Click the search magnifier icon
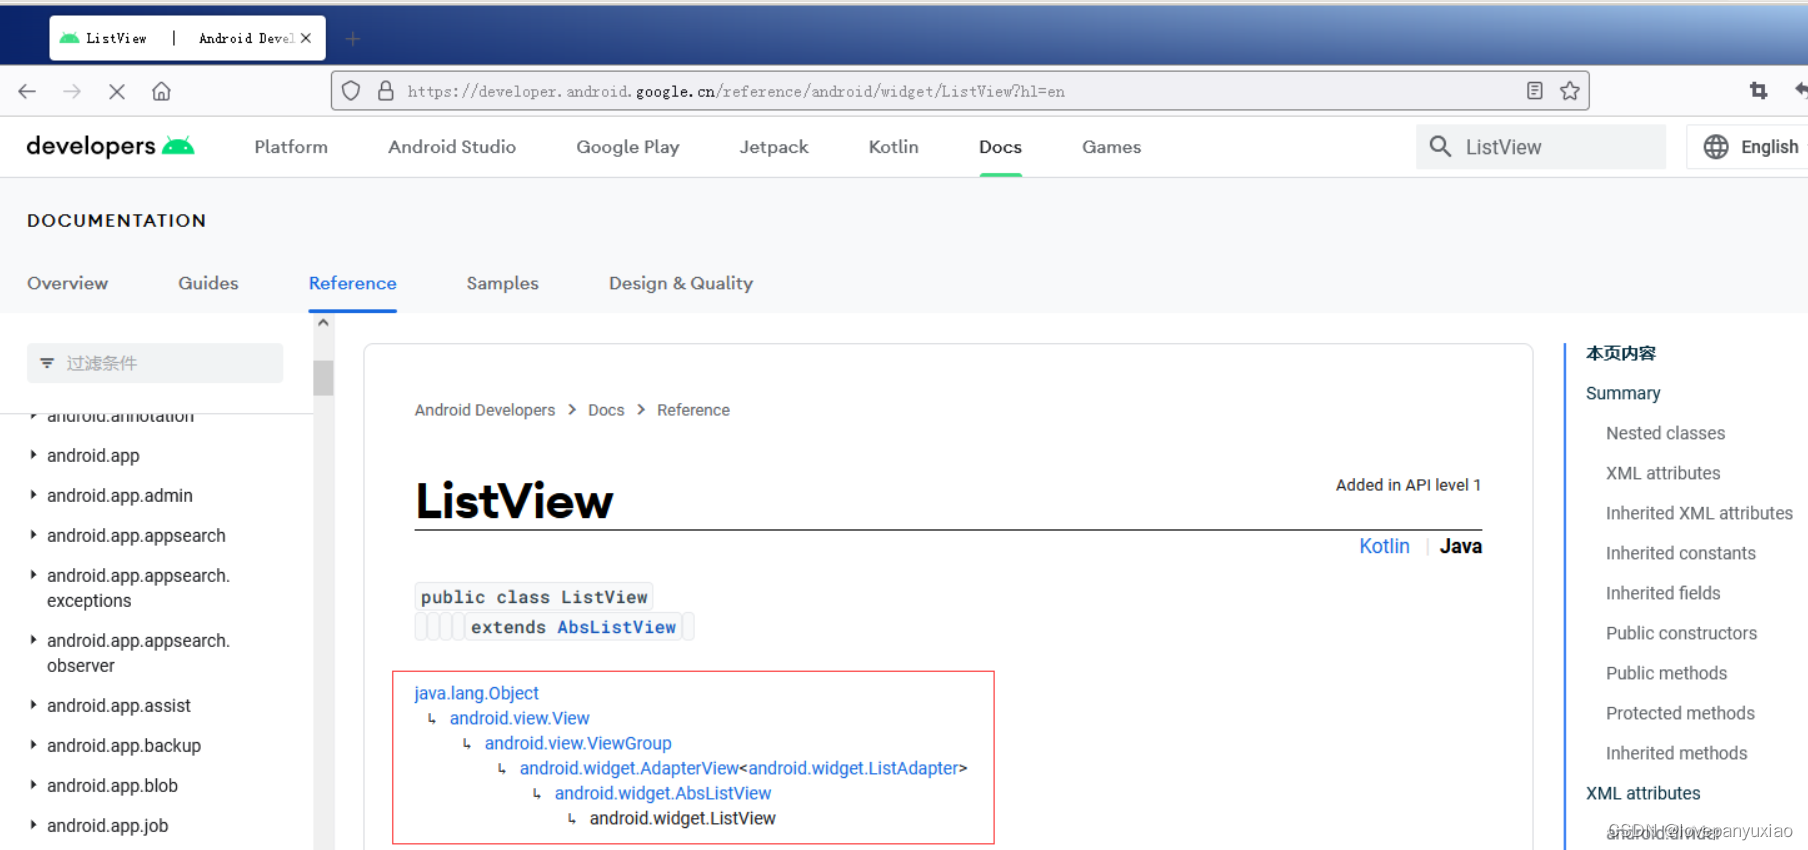The width and height of the screenshot is (1808, 850). click(x=1440, y=147)
